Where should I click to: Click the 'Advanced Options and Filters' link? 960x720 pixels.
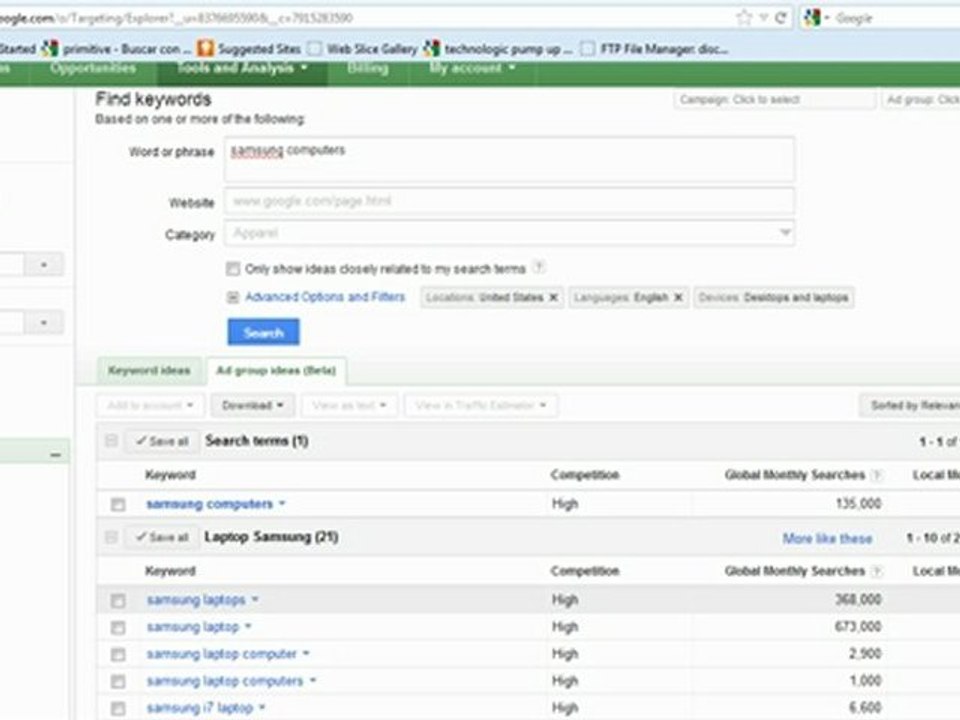click(x=325, y=297)
